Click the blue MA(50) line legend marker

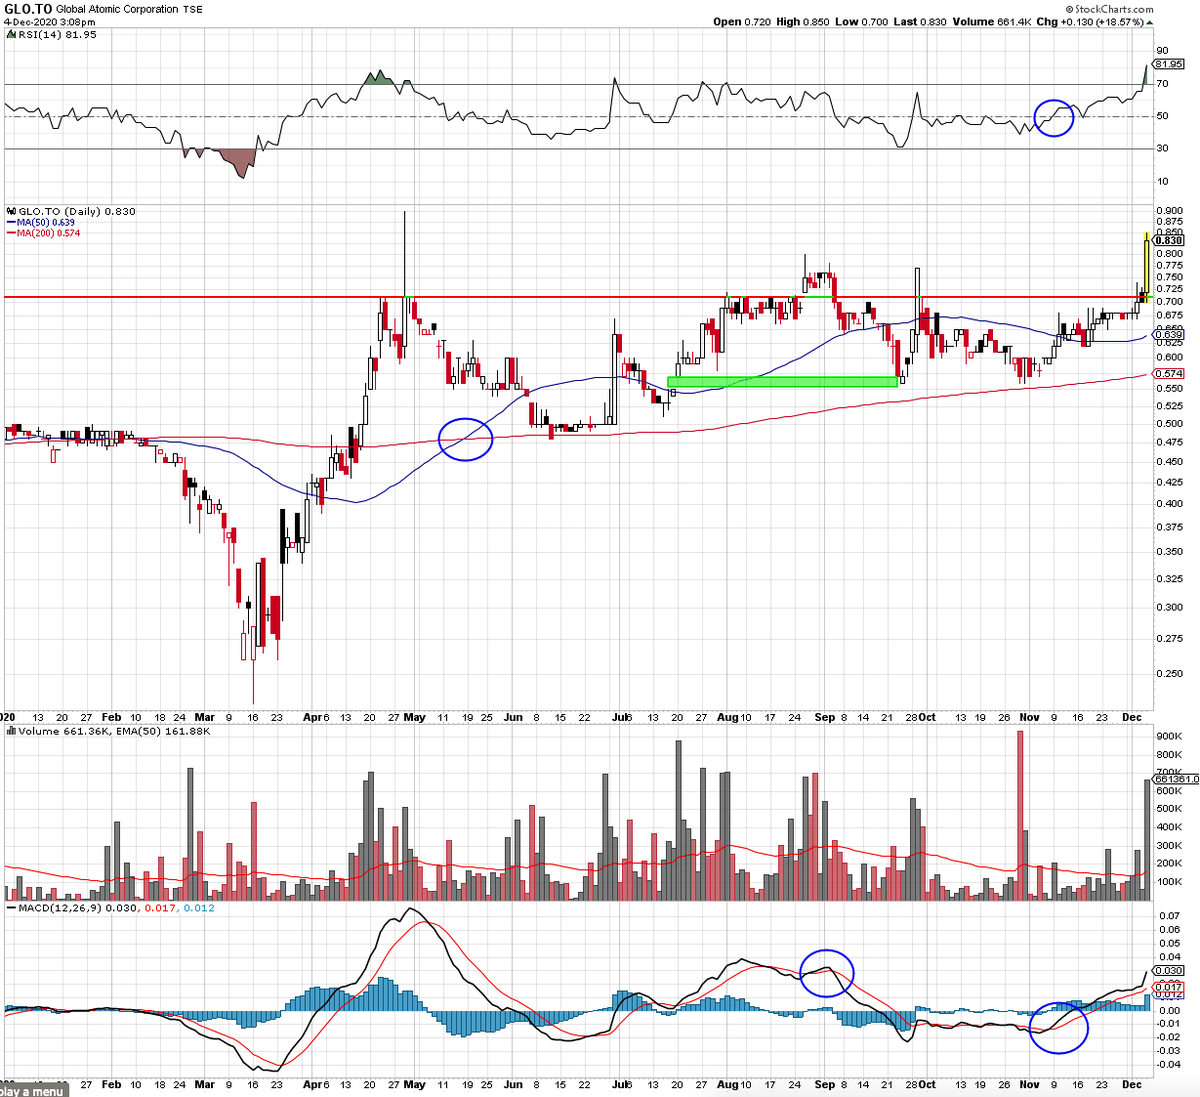point(12,222)
